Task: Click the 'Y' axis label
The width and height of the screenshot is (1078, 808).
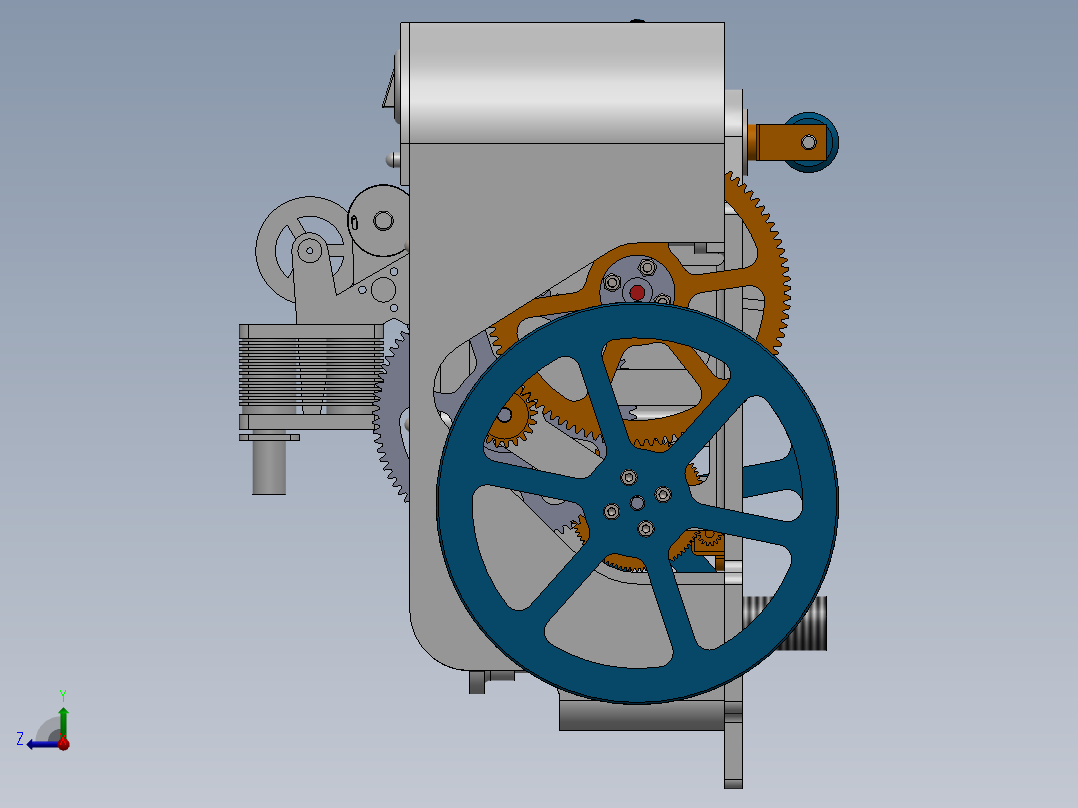Action: tap(63, 695)
